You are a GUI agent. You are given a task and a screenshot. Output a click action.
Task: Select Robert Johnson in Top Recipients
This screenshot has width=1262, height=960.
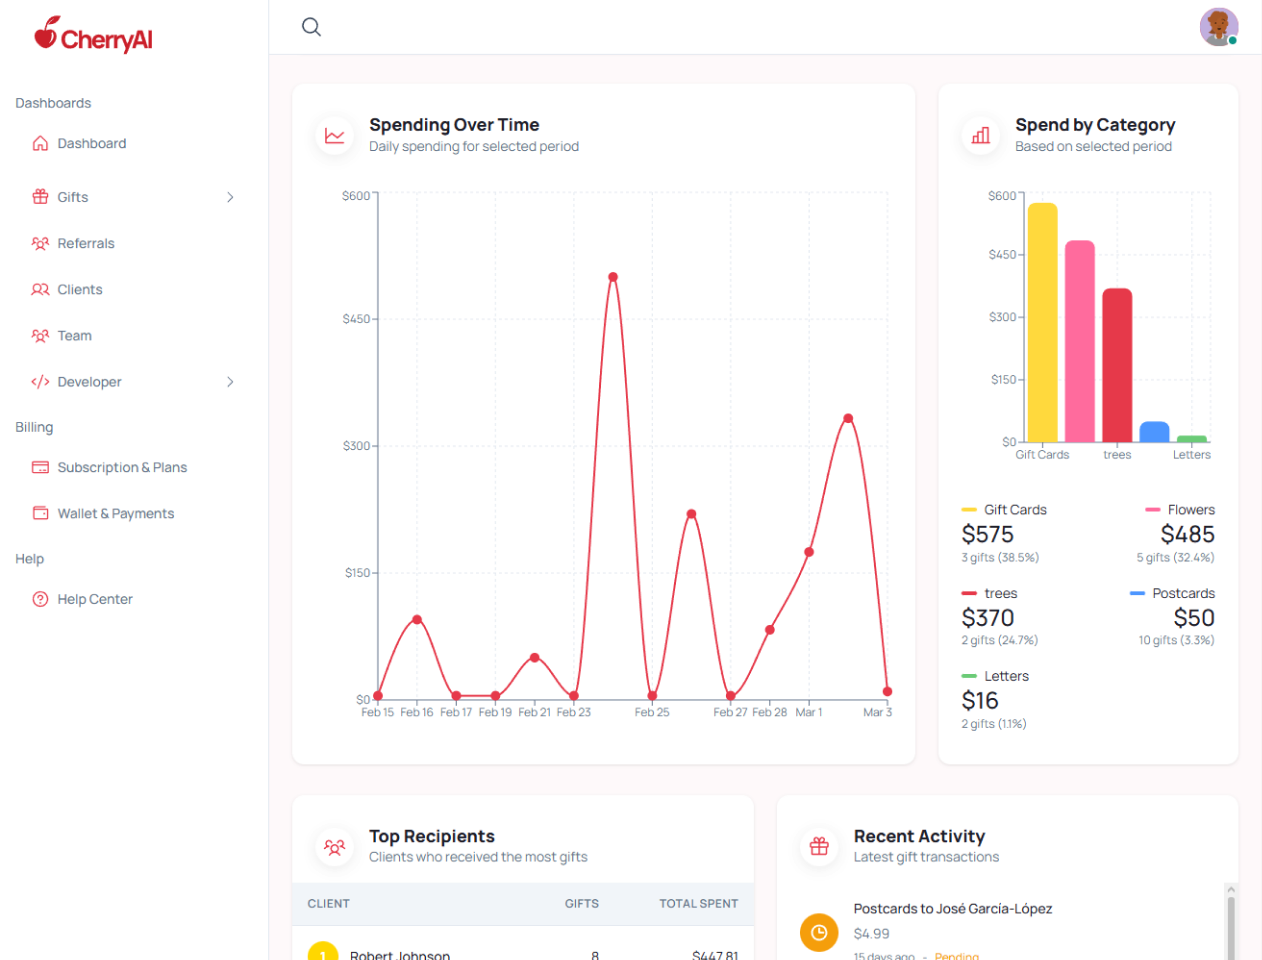(400, 955)
